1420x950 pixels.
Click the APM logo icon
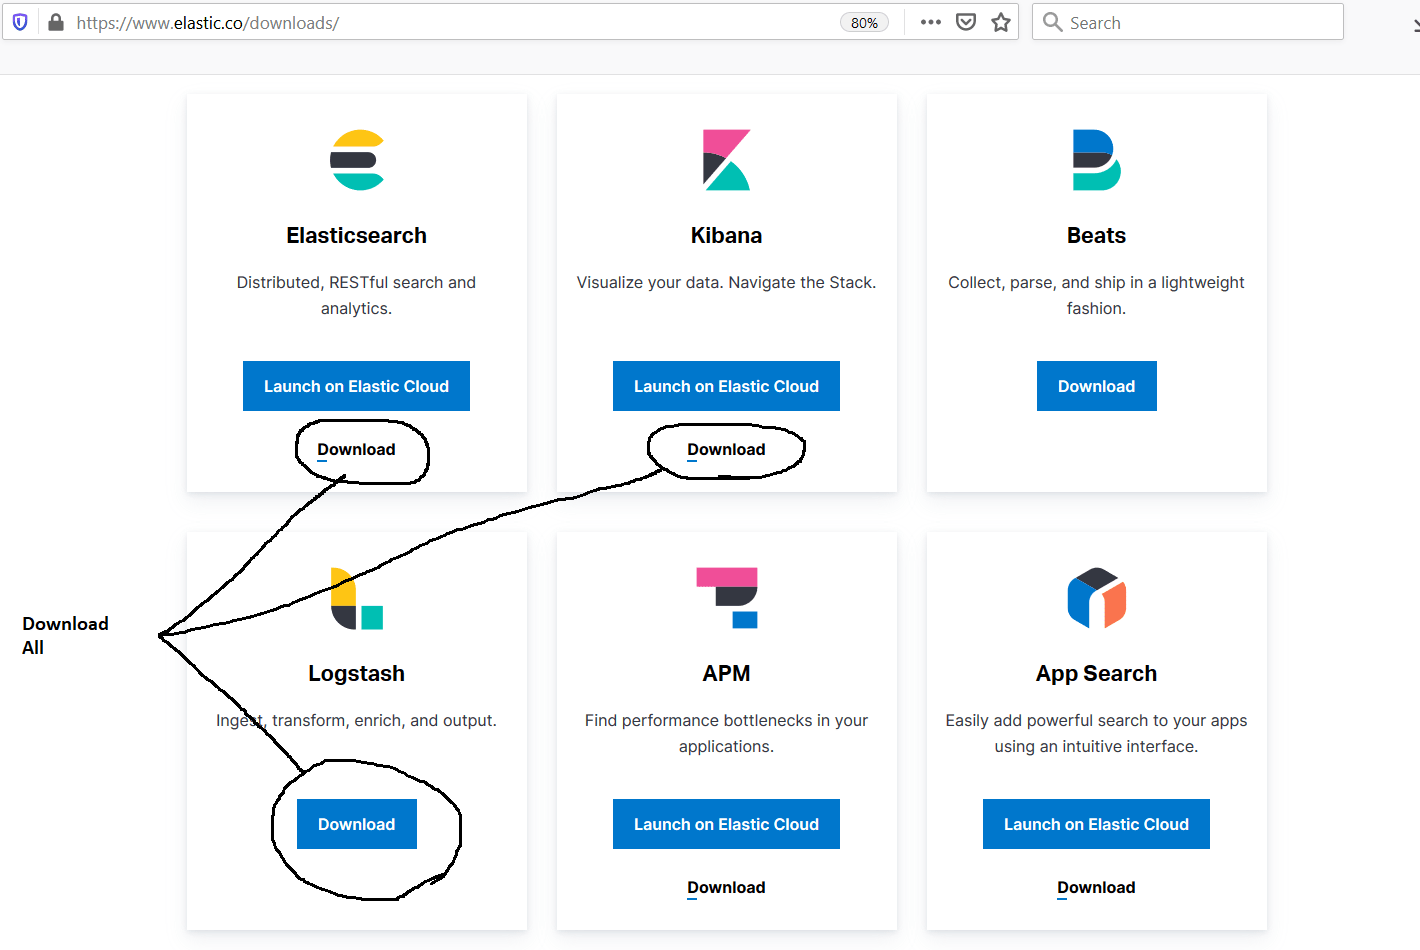[727, 598]
